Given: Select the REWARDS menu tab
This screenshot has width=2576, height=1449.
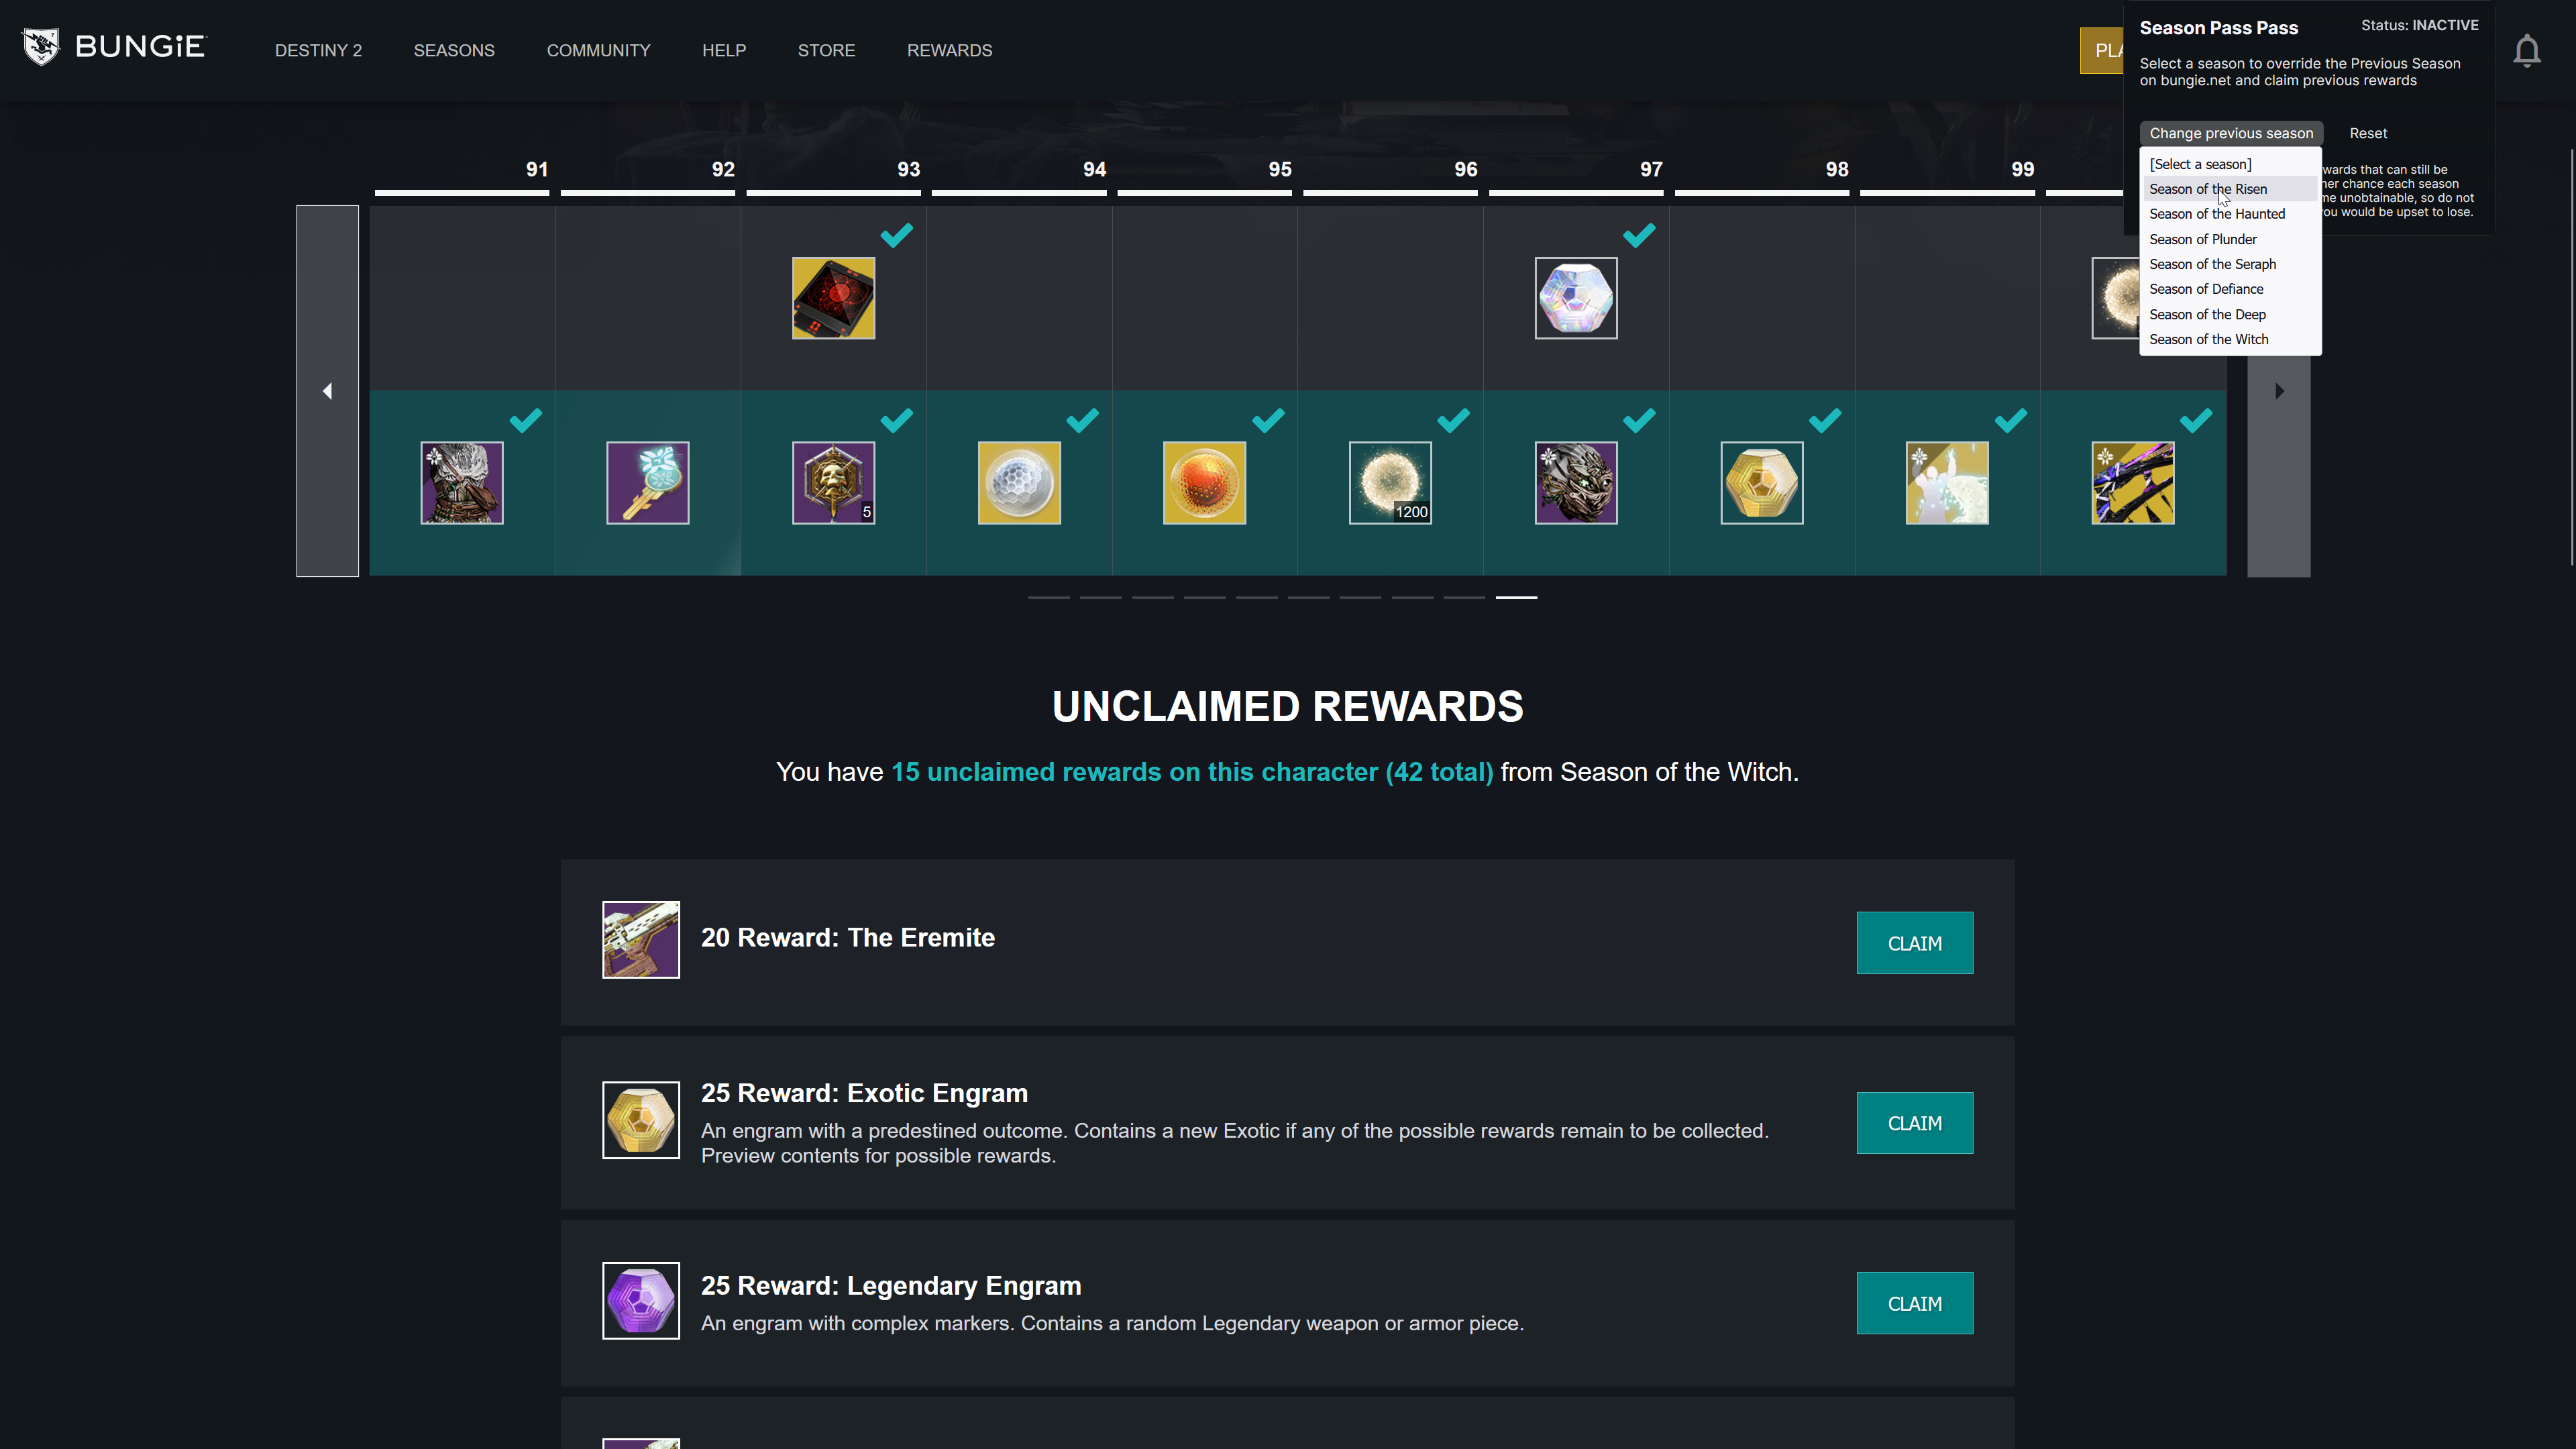Looking at the screenshot, I should tap(949, 50).
